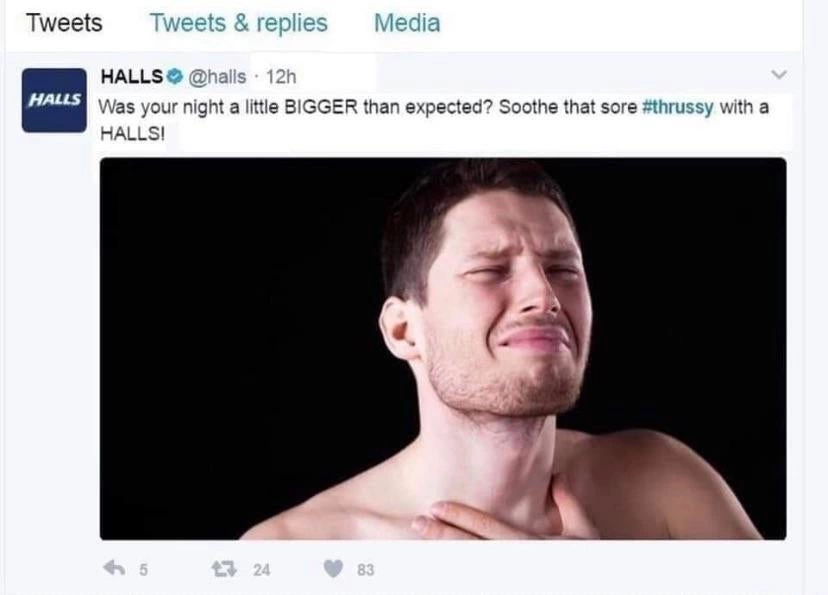
Task: Open the 12h timestamp link
Action: [x=281, y=77]
